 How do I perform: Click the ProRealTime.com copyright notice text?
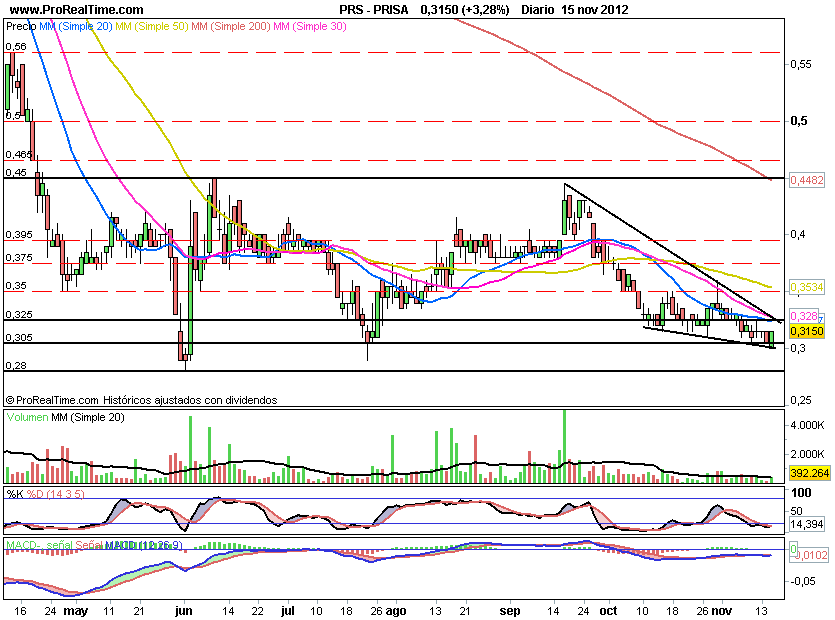point(140,399)
